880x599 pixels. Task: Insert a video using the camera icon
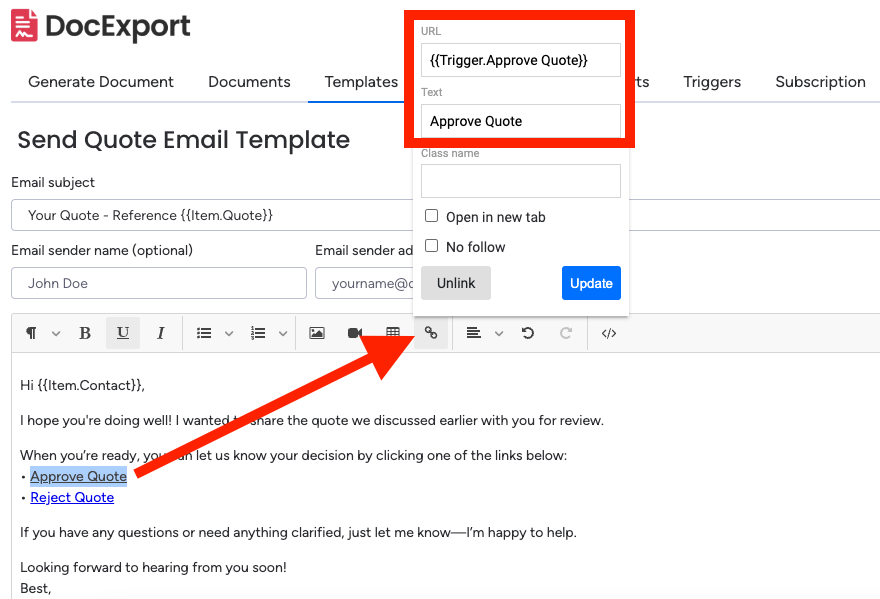355,333
